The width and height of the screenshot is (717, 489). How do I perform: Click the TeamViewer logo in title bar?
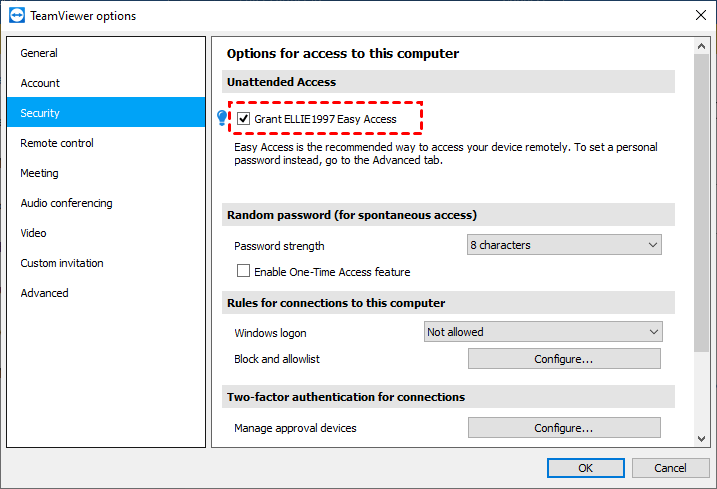15,16
